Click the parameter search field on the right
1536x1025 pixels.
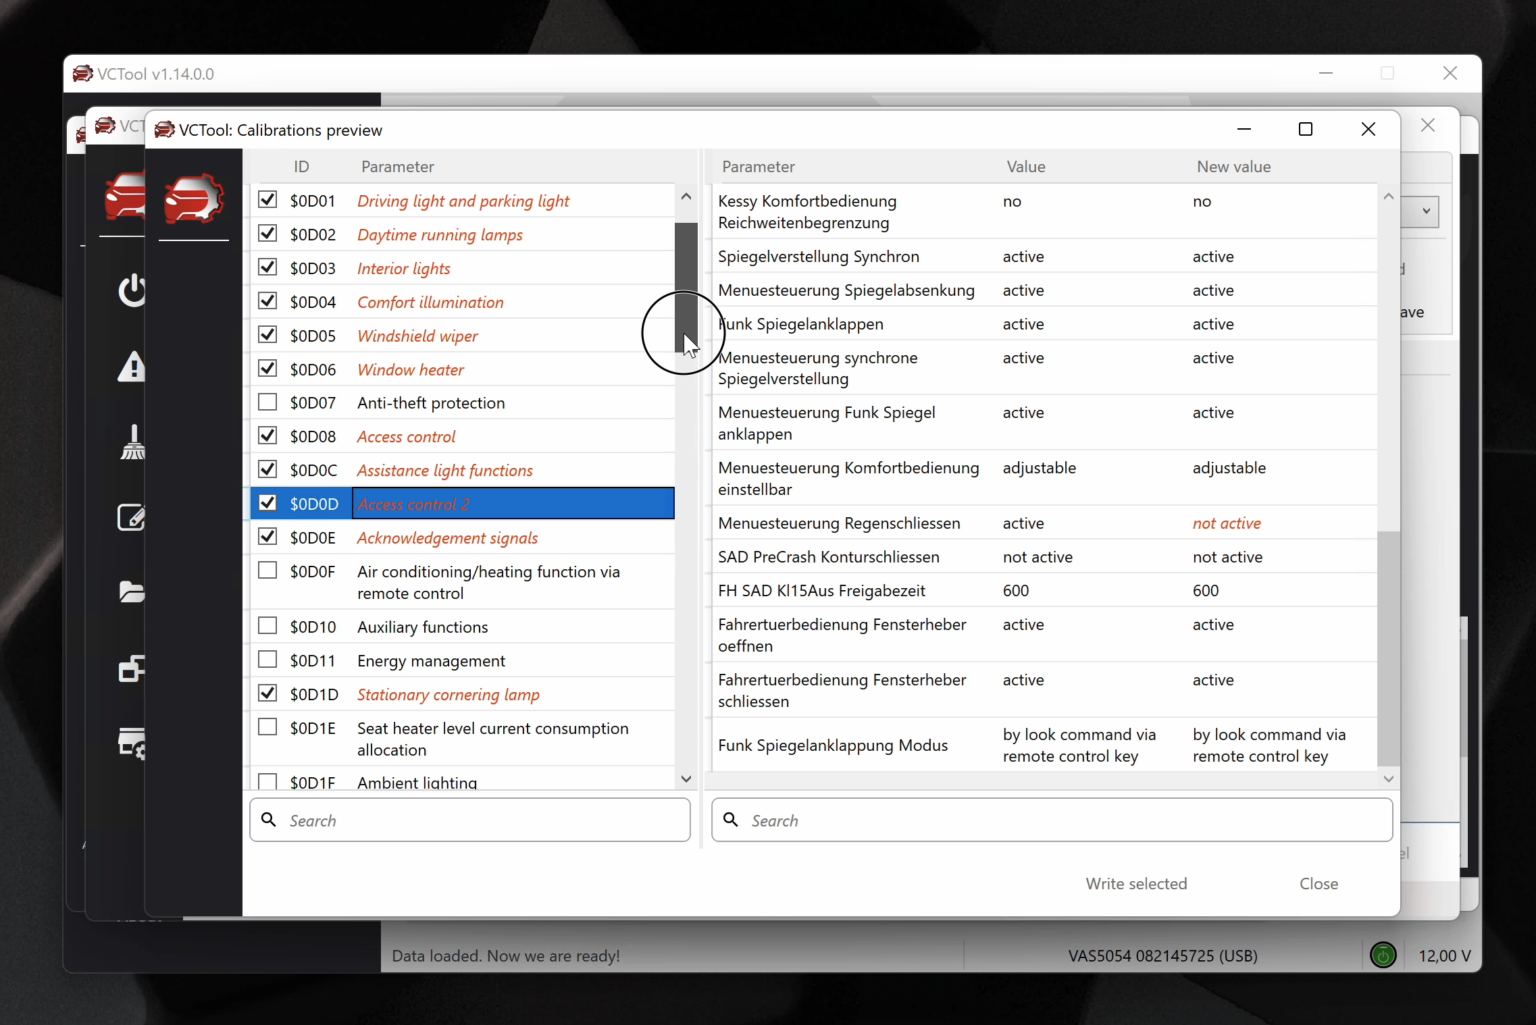(1050, 820)
